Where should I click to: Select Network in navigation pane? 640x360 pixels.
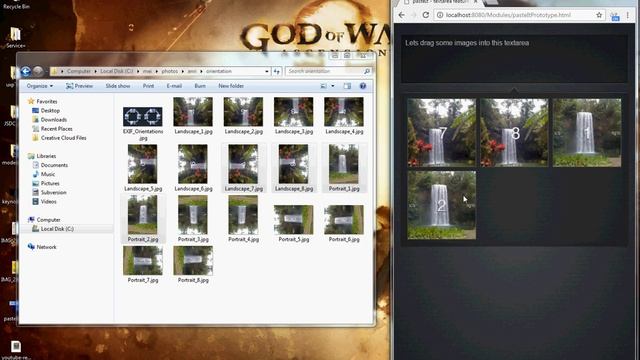[x=42, y=247]
